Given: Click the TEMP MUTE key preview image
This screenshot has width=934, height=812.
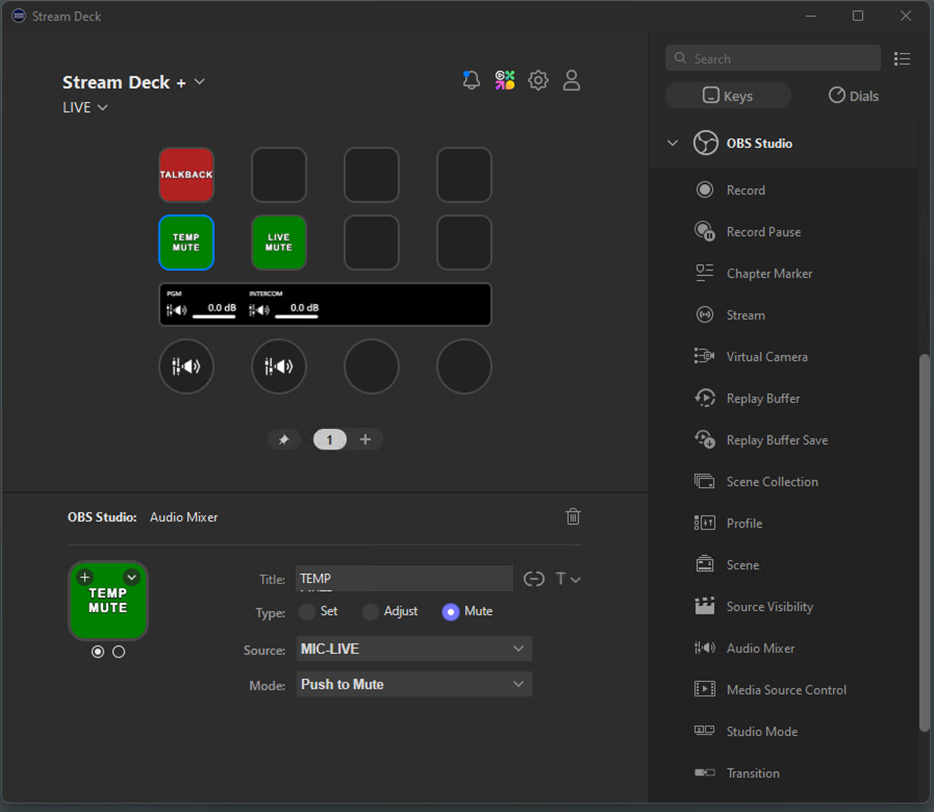Looking at the screenshot, I should [x=108, y=601].
